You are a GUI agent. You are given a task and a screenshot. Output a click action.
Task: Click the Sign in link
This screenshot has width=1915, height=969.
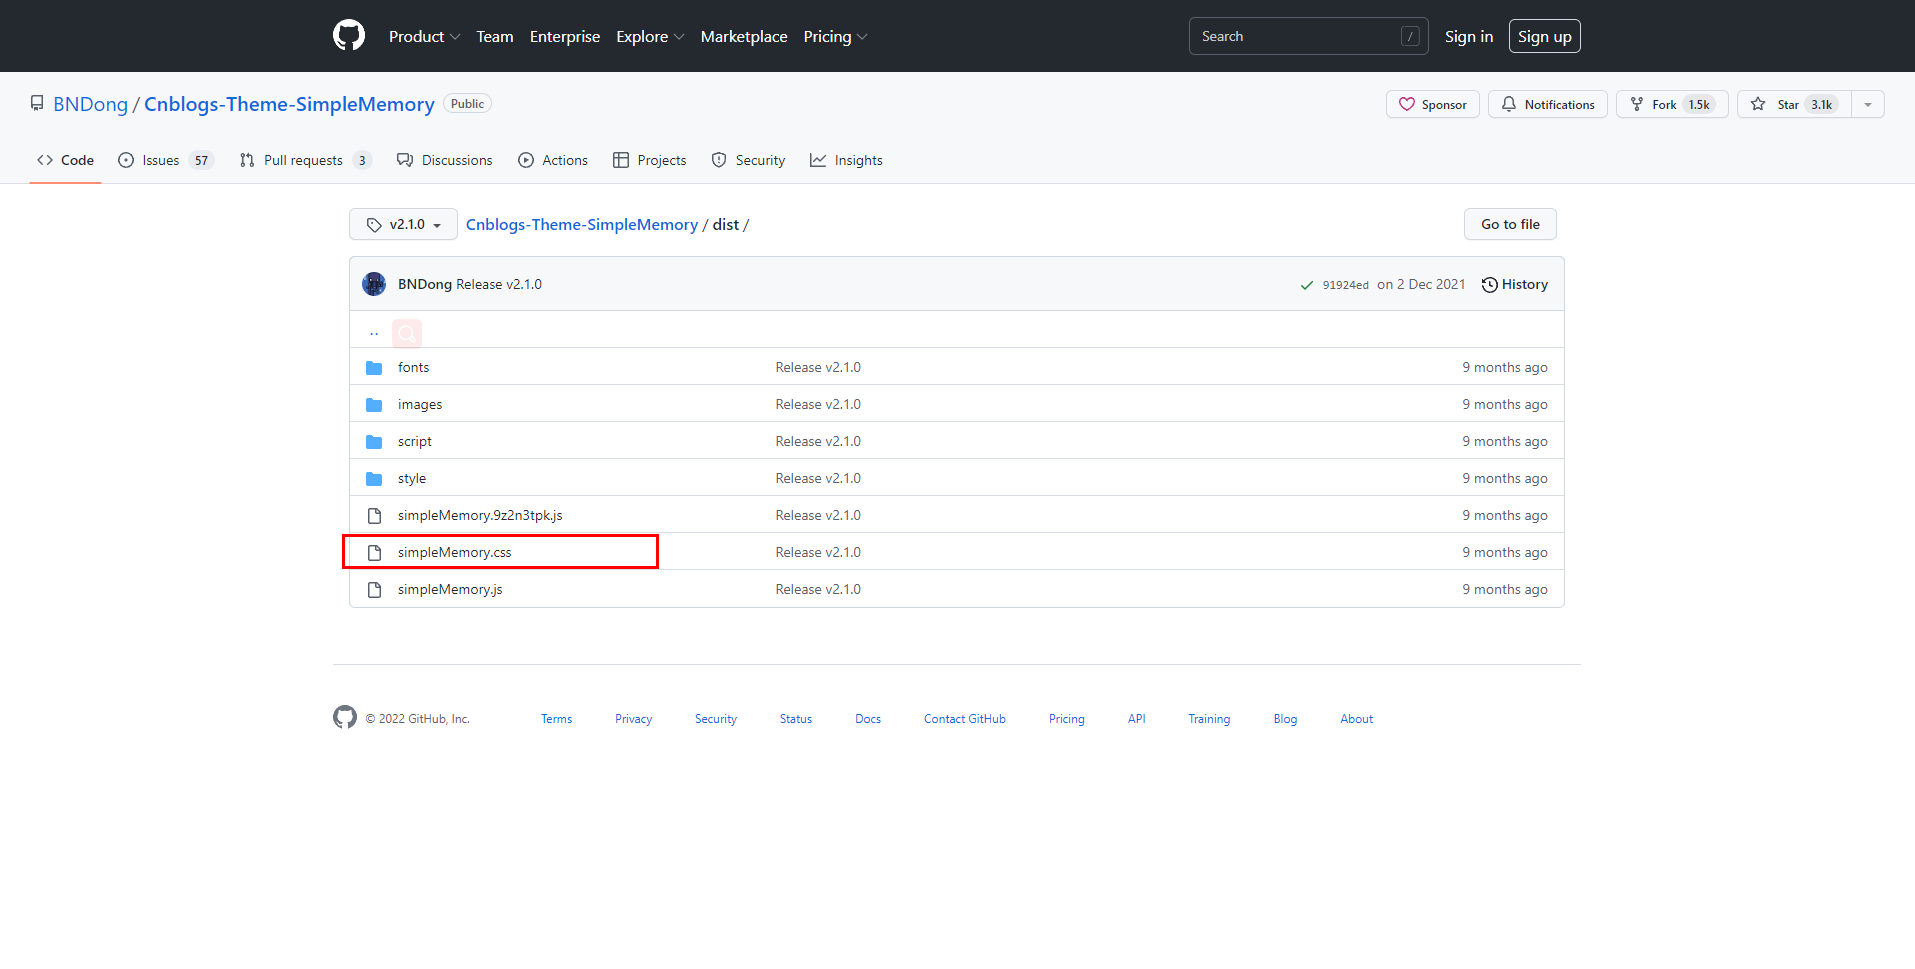[1469, 36]
